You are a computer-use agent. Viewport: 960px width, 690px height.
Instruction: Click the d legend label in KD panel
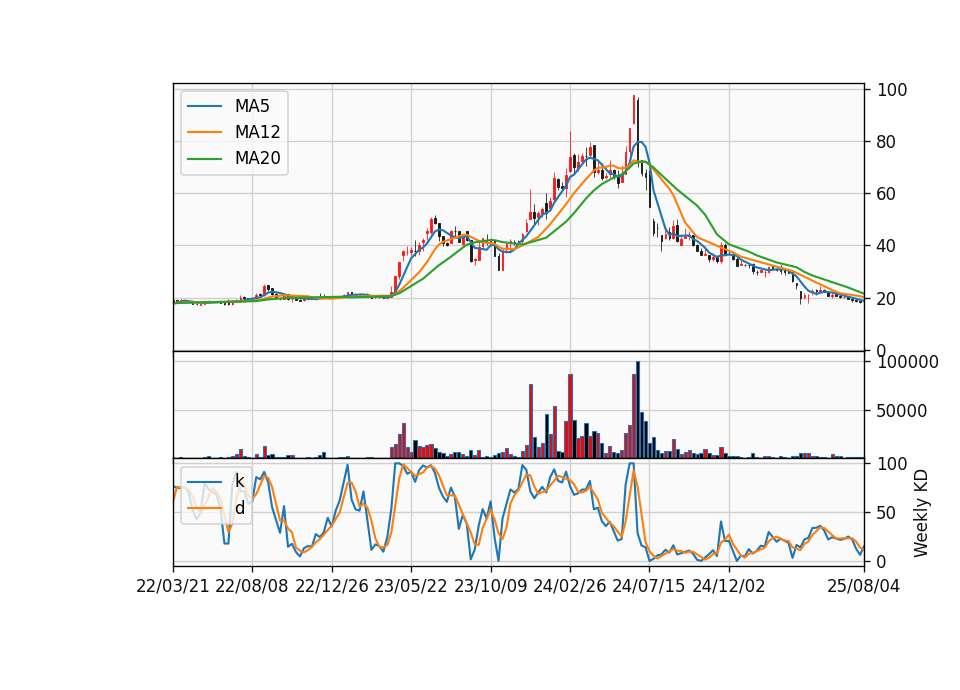(x=239, y=508)
